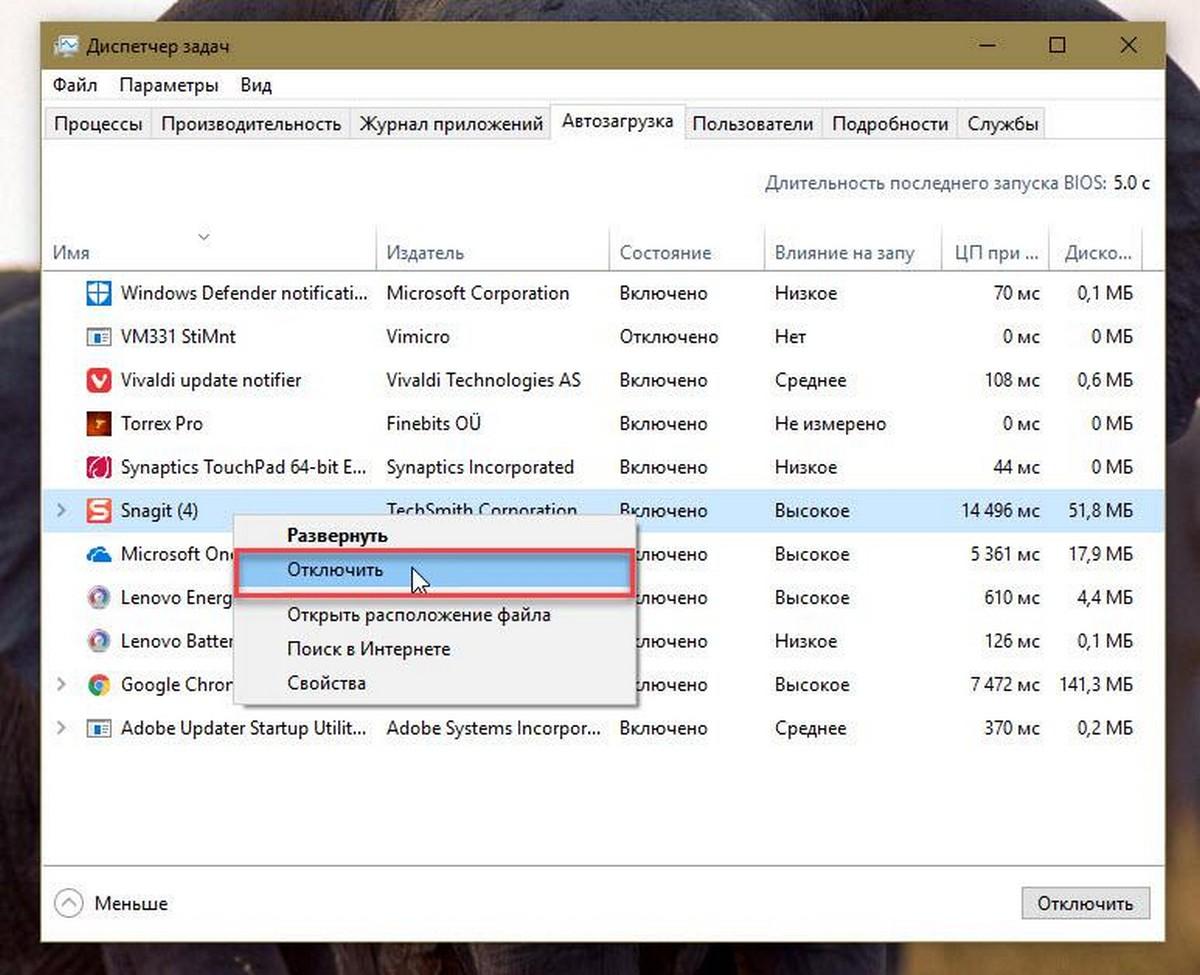Screen dimensions: 1200x975
Task: Switch to the Подробности tab
Action: point(890,124)
